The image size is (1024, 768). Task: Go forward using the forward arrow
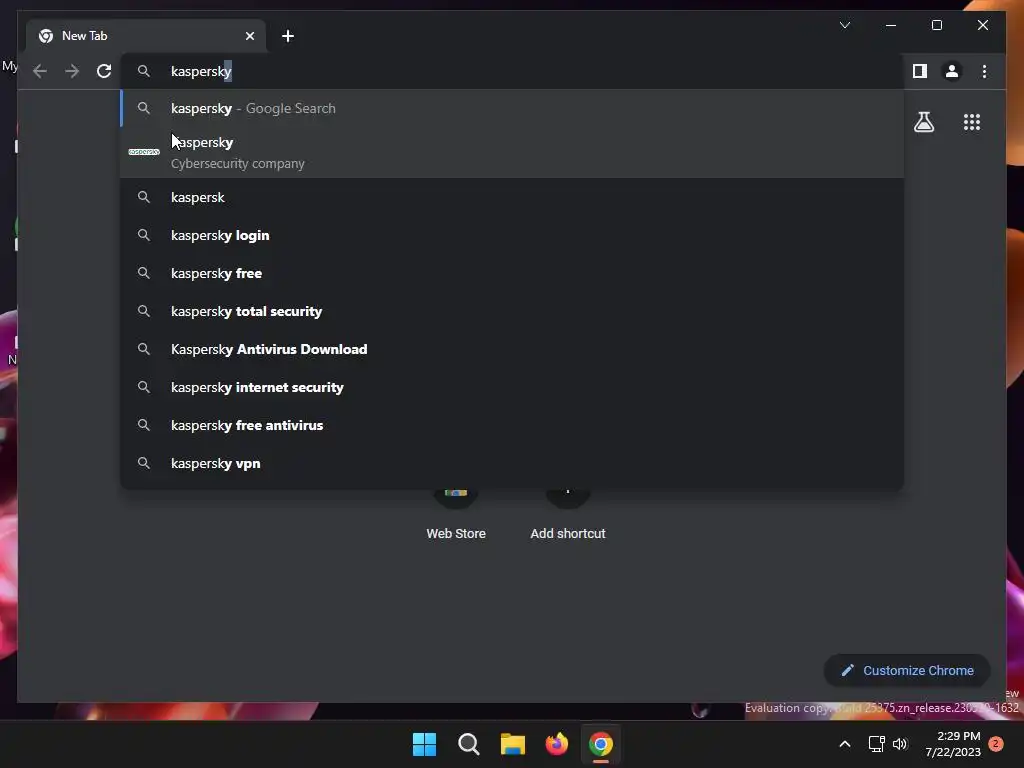(72, 71)
